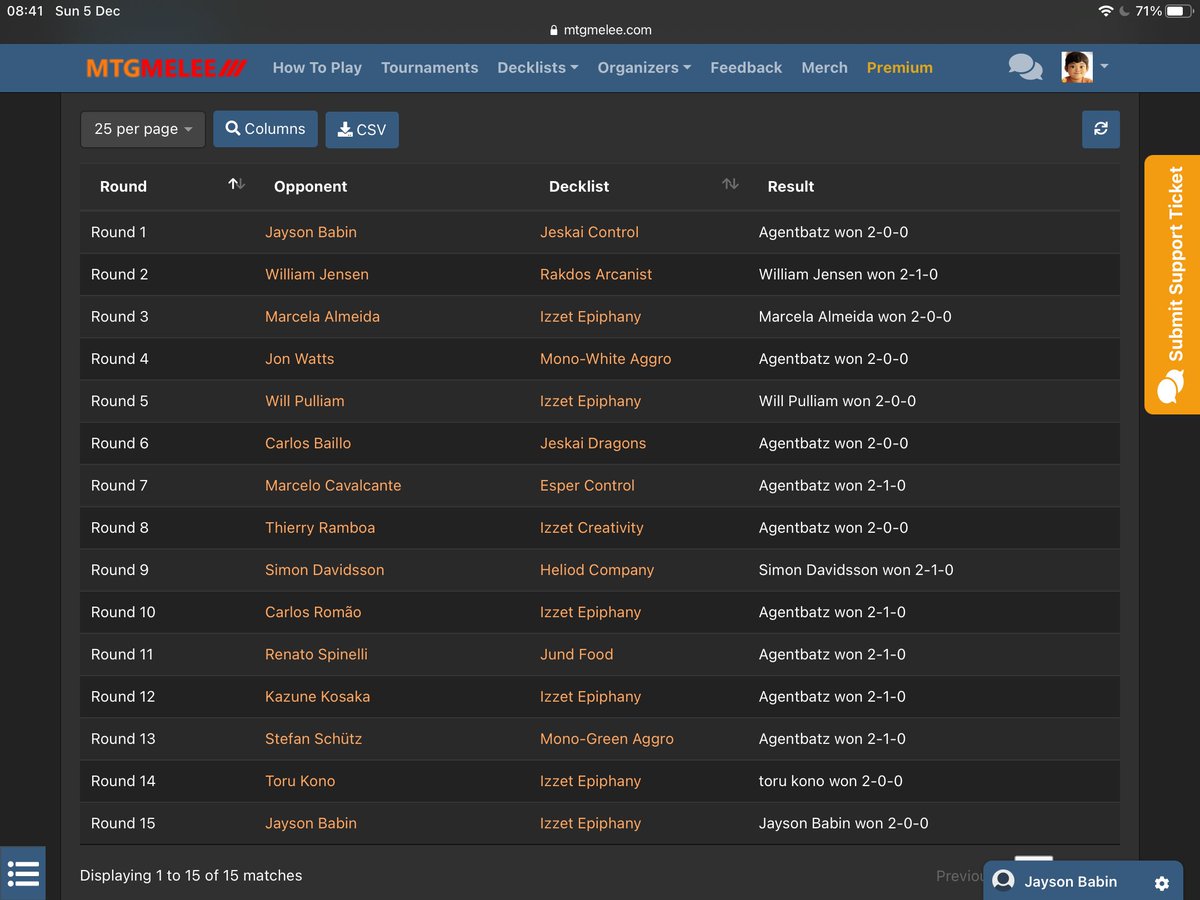Open Will Pulliam opponent link
The width and height of the screenshot is (1200, 900).
coord(305,401)
